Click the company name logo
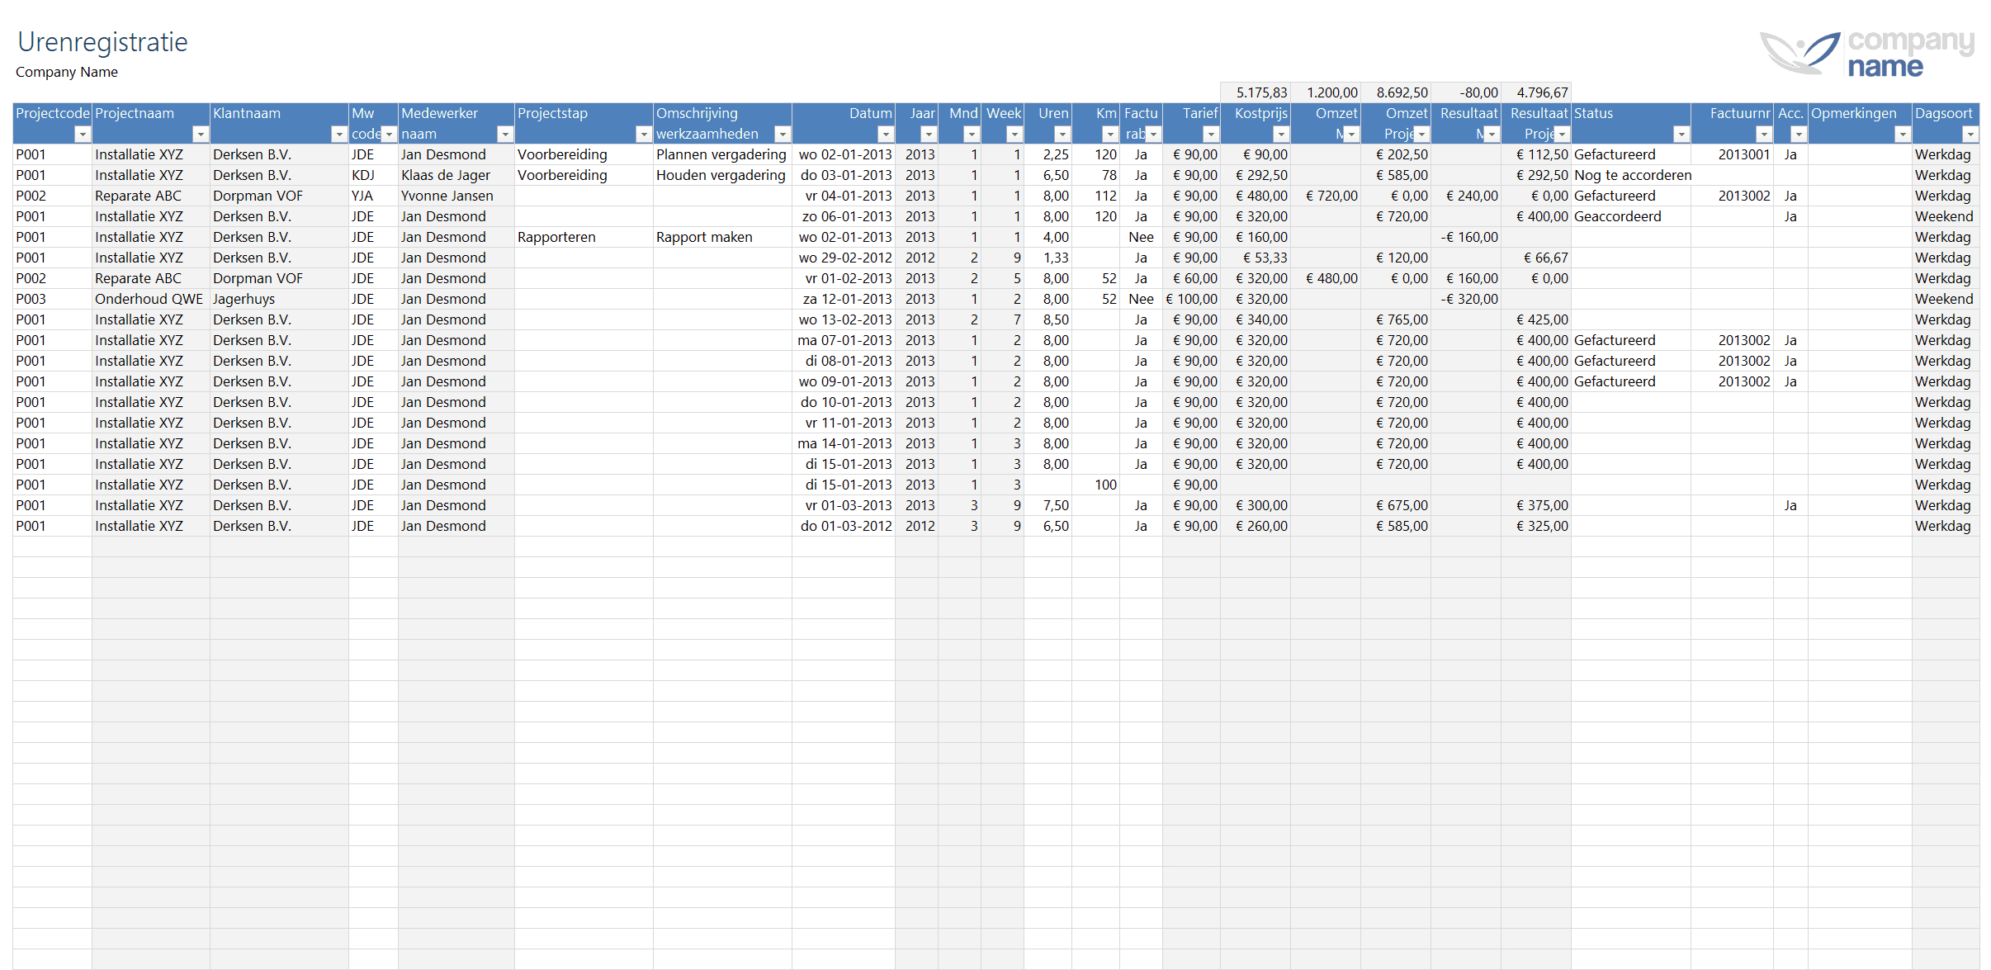This screenshot has height=970, width=1991. pos(1866,52)
